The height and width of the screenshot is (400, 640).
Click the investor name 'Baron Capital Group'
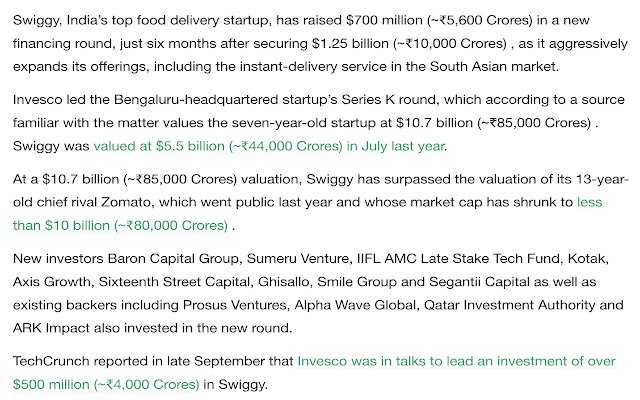[173, 259]
